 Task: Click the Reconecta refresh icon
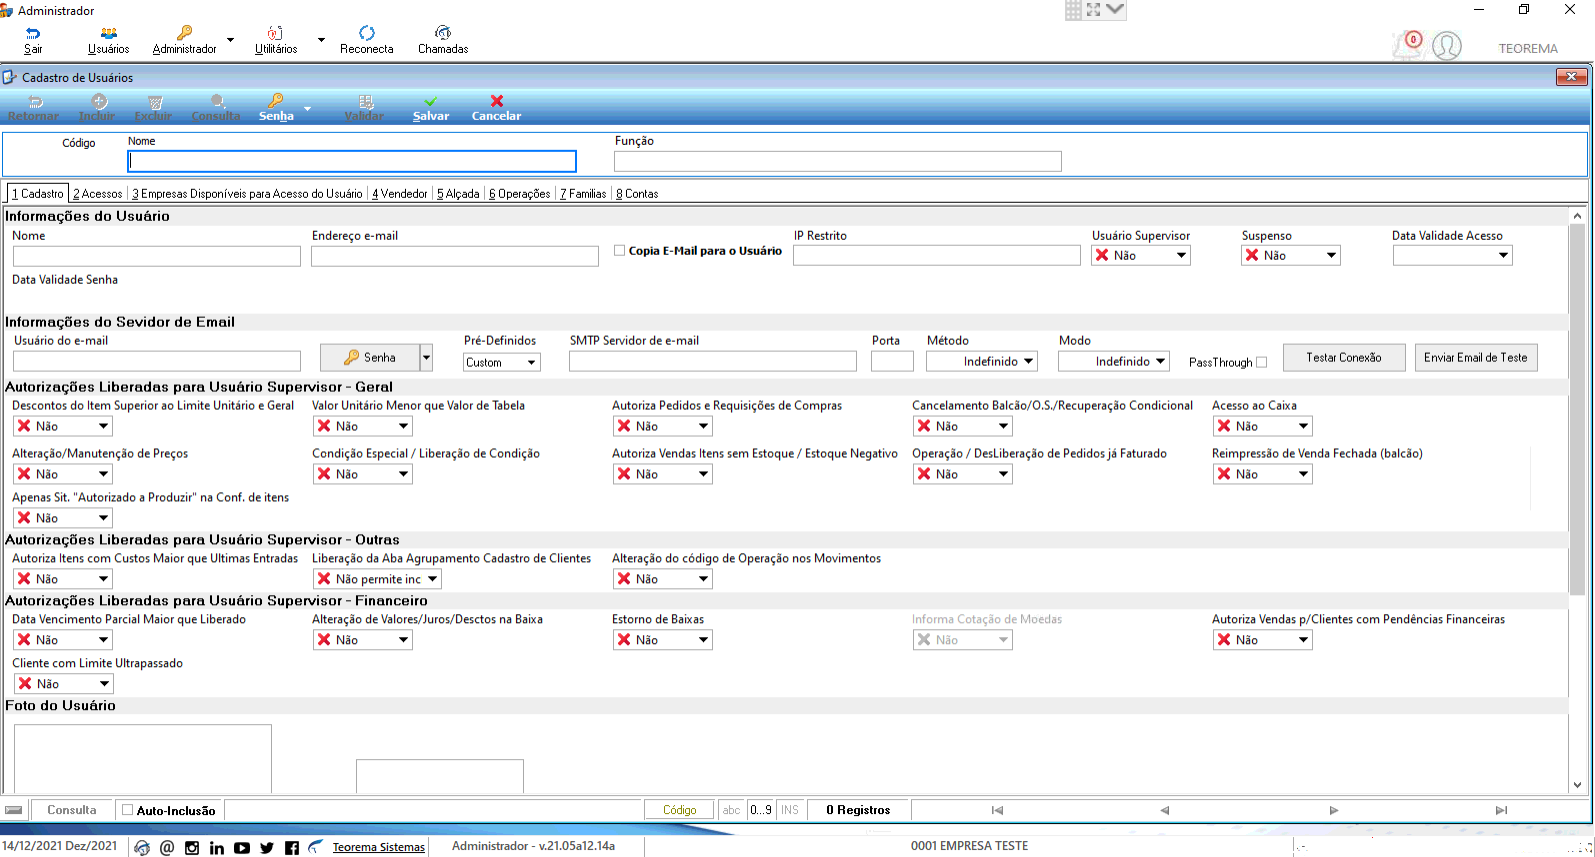coord(367,34)
